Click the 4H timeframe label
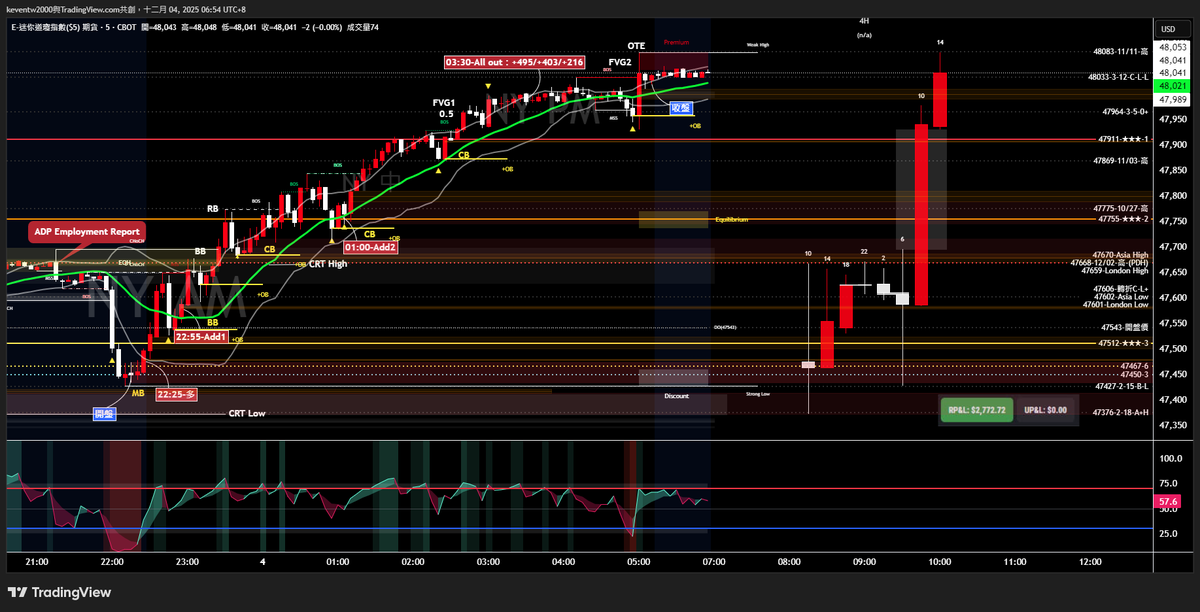This screenshot has width=1200, height=612. (x=864, y=20)
